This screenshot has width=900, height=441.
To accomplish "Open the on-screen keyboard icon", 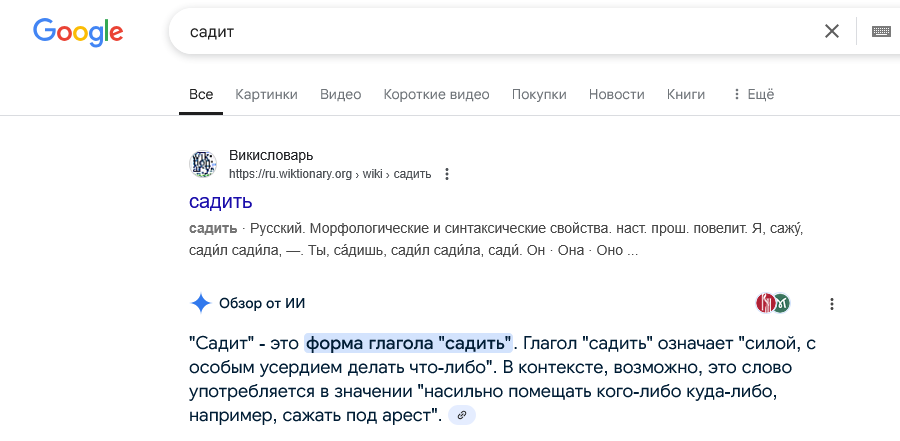I will coord(881,31).
